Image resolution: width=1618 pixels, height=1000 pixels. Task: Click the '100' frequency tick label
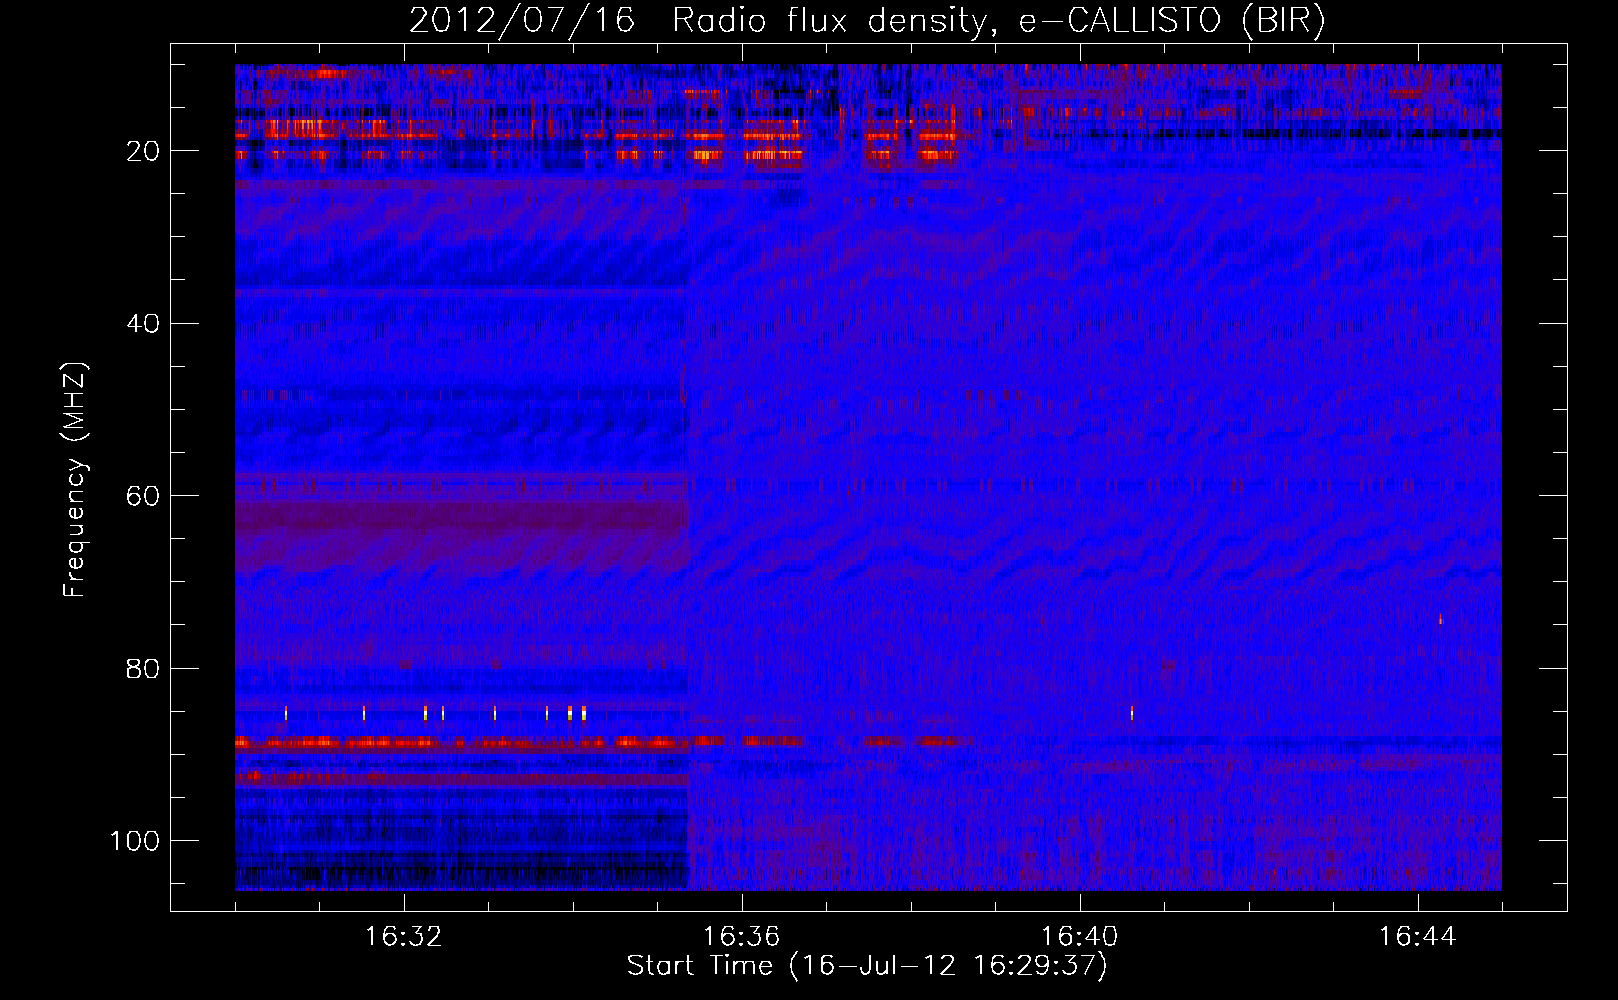pyautogui.click(x=135, y=841)
